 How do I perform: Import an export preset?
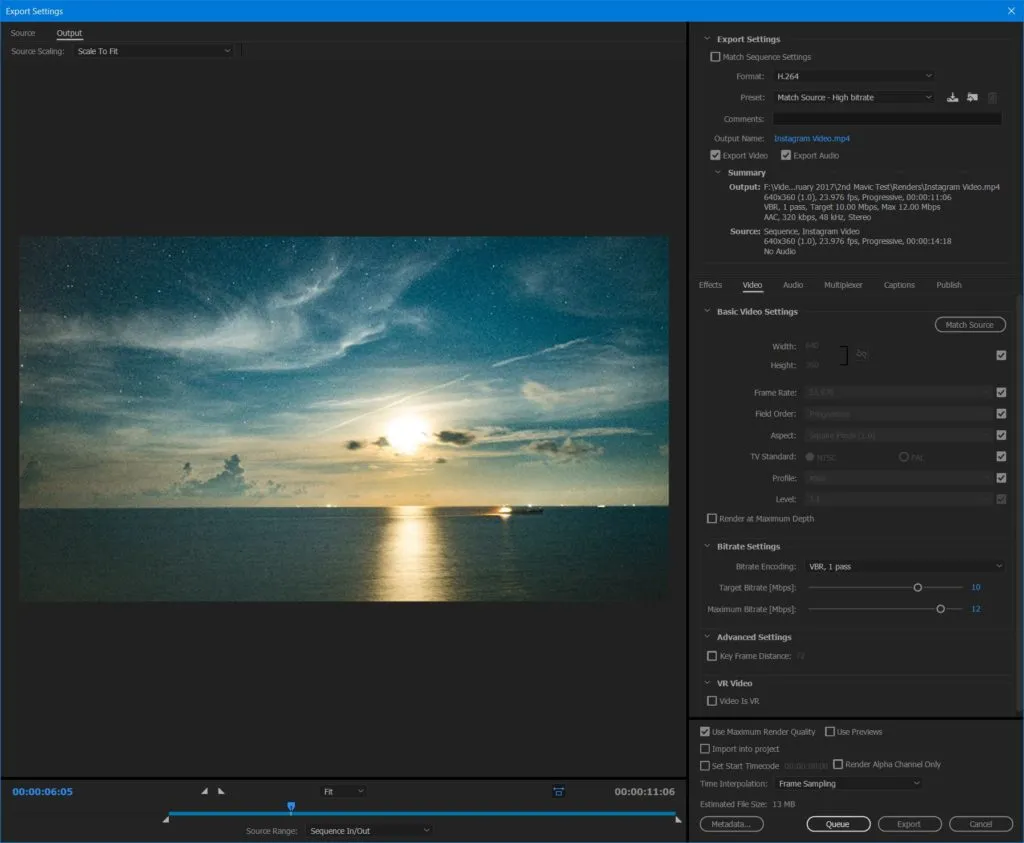[971, 97]
